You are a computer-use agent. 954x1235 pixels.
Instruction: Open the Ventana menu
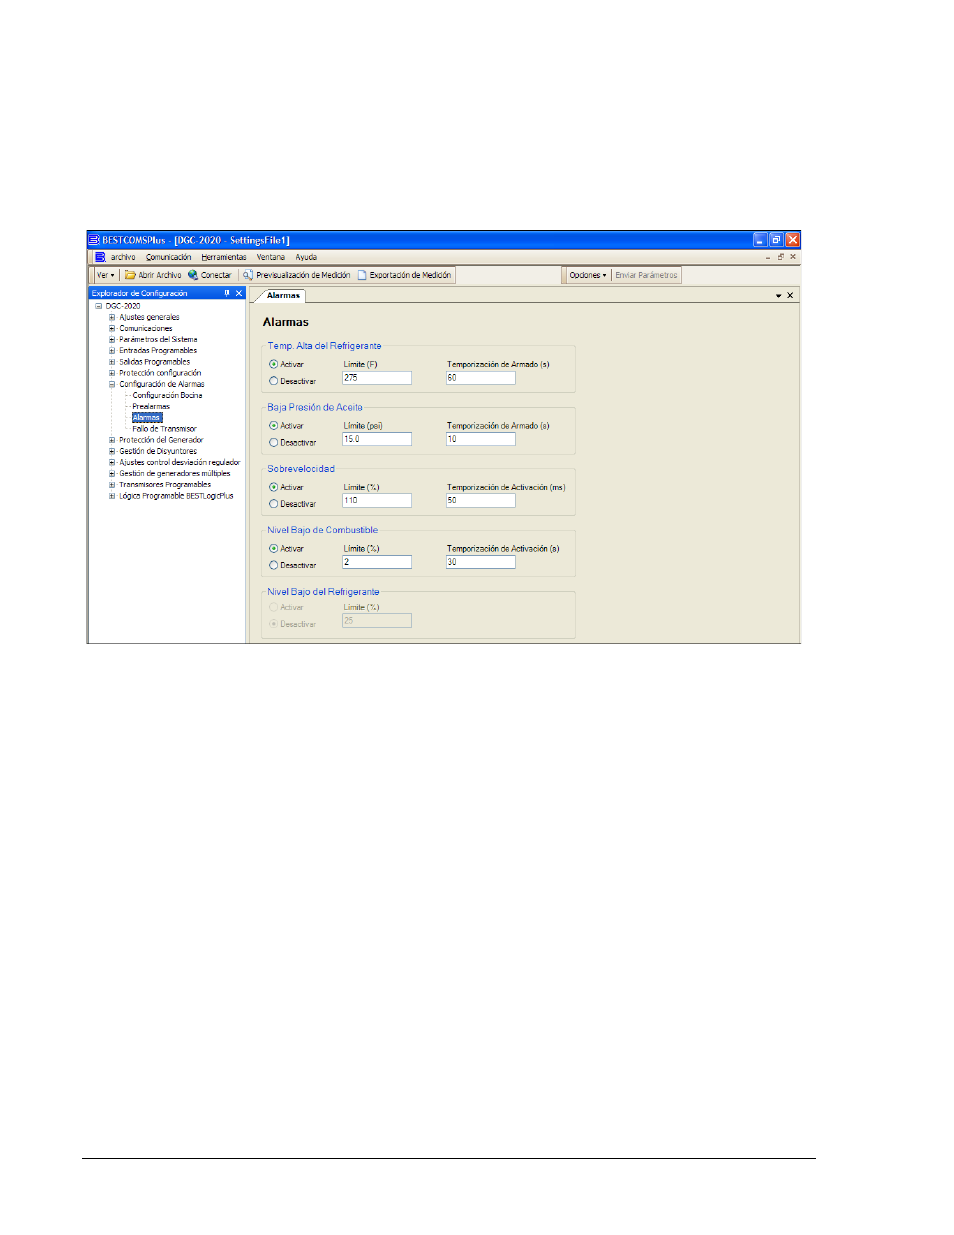(270, 257)
